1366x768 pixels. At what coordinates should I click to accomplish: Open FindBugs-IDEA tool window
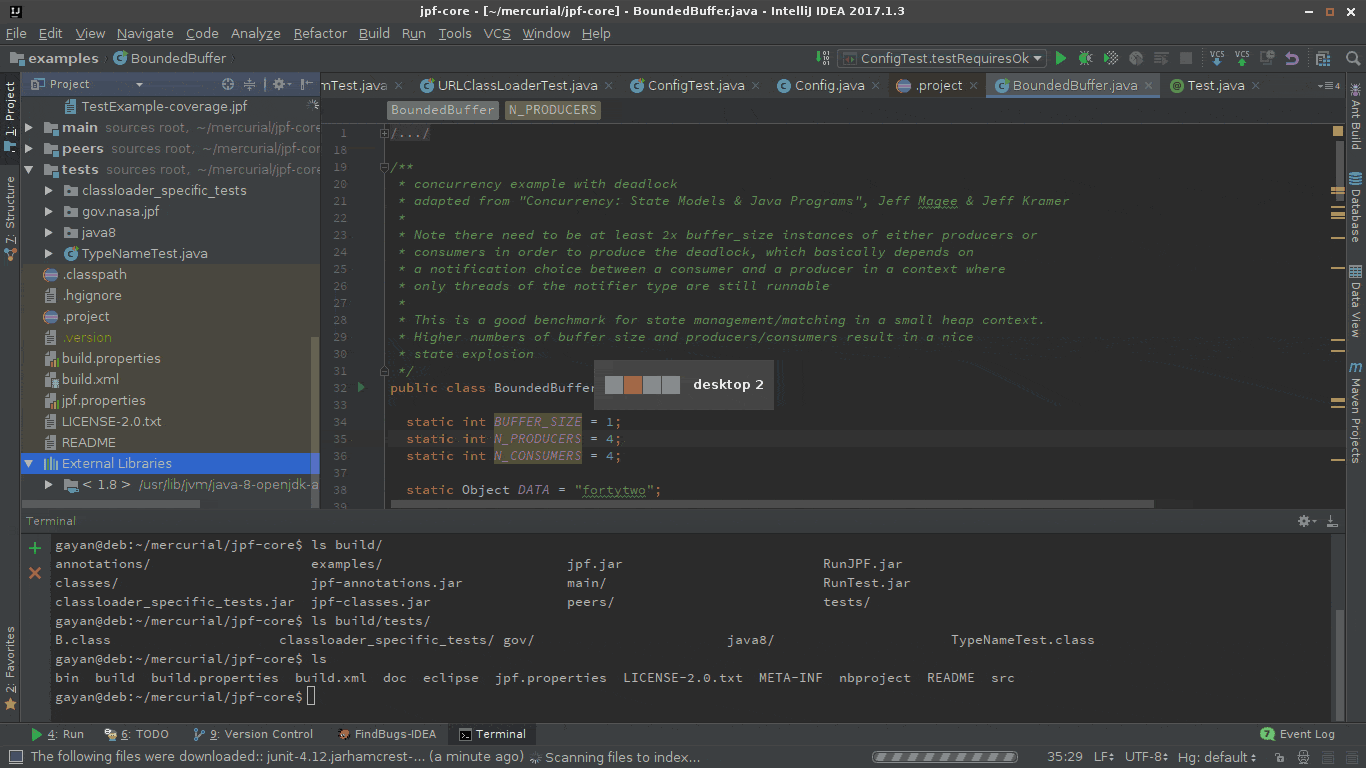387,734
